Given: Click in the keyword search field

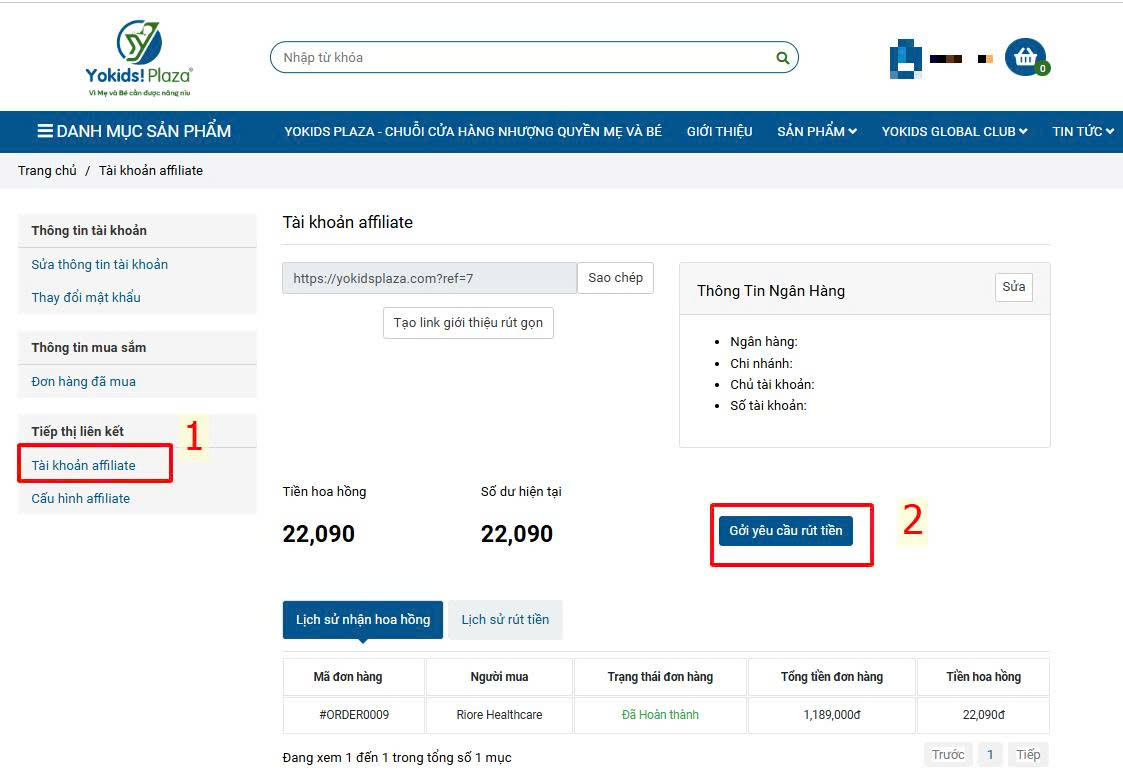Looking at the screenshot, I should tap(520, 58).
